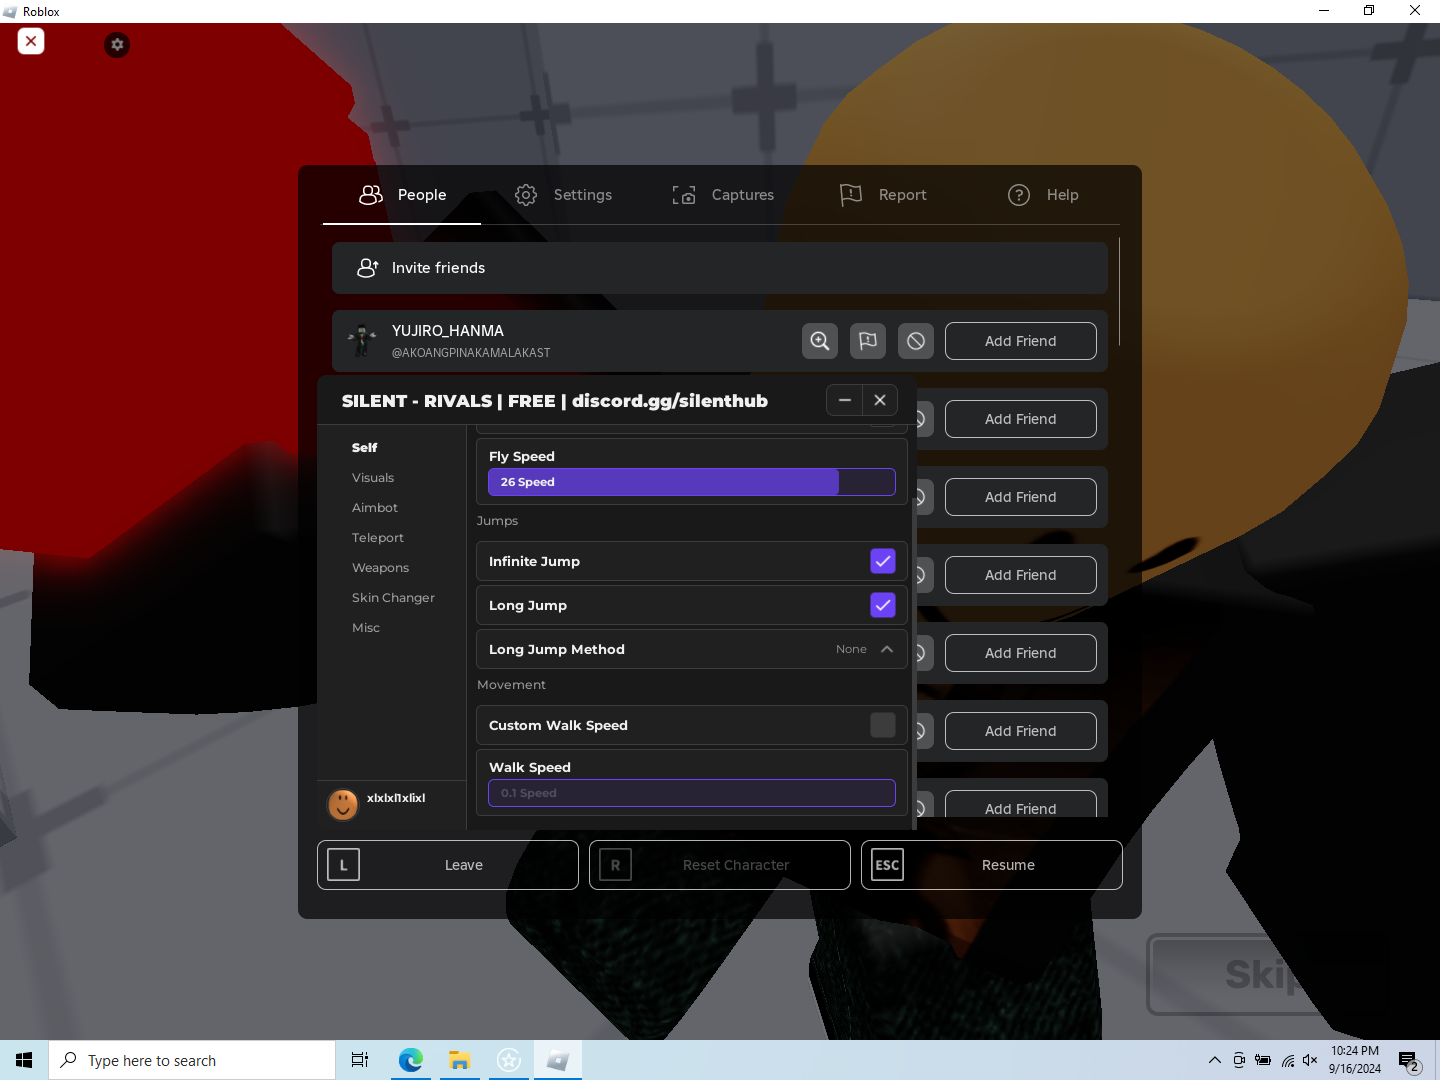Switch to the Captures tab
The width and height of the screenshot is (1440, 1080).
coord(723,195)
